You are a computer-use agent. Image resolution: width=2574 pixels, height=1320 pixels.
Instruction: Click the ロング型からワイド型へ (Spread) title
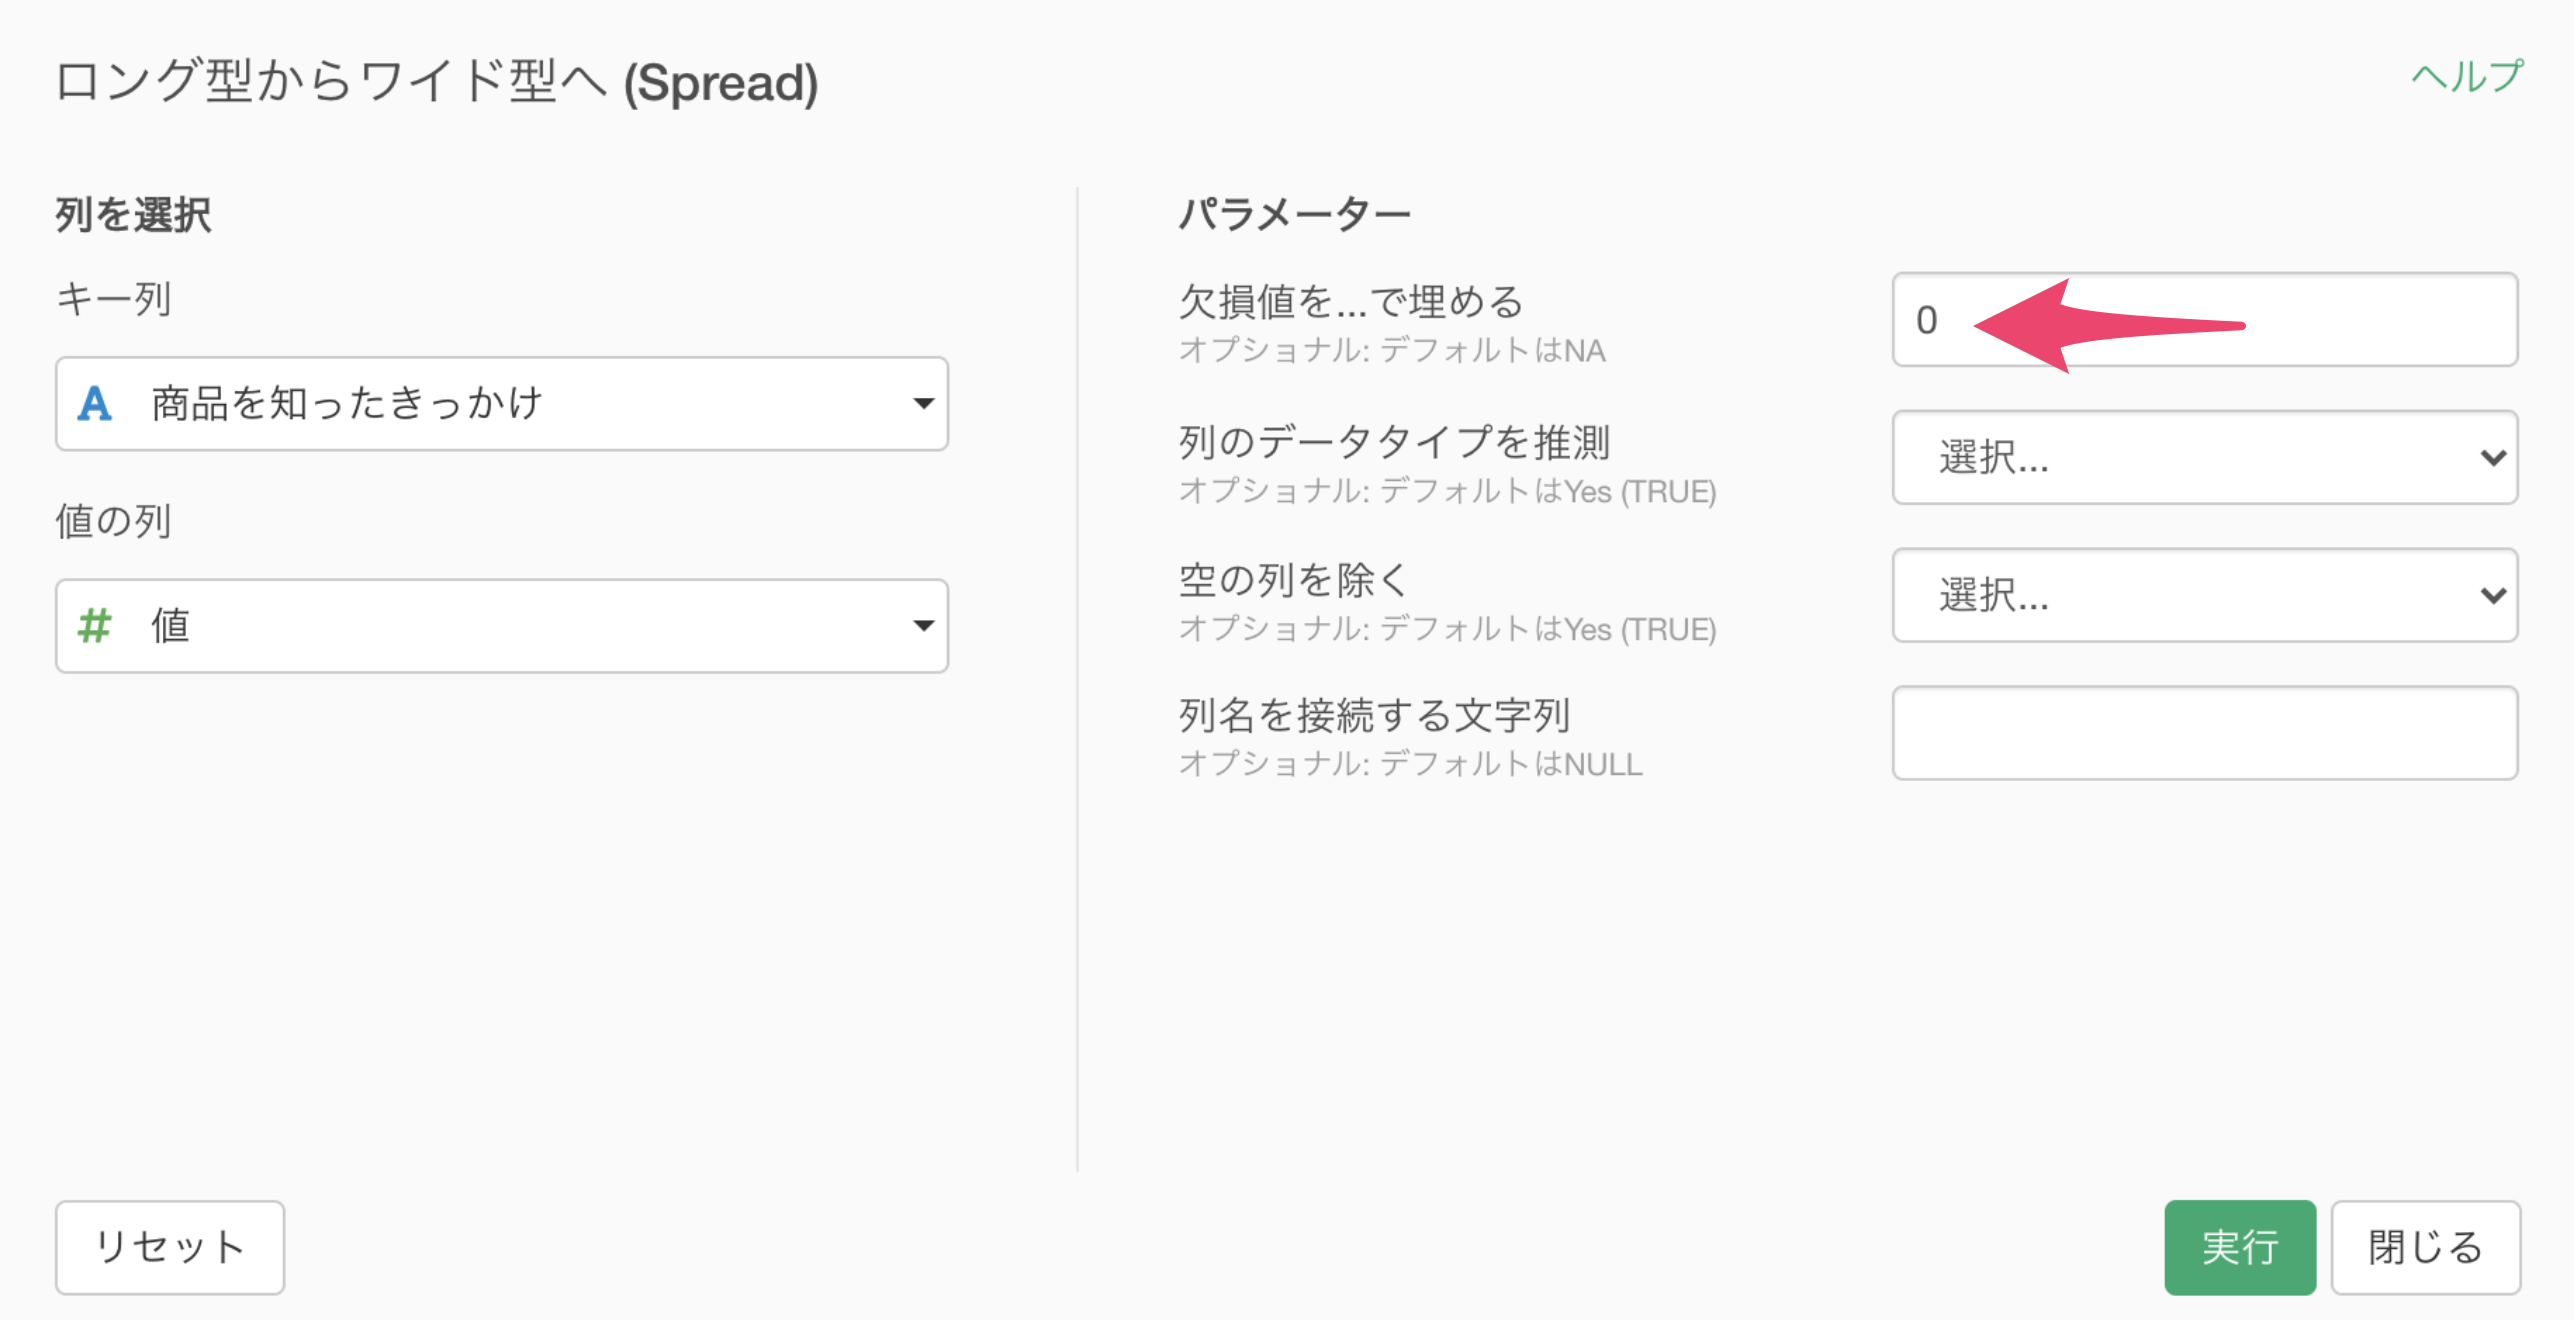tap(437, 82)
